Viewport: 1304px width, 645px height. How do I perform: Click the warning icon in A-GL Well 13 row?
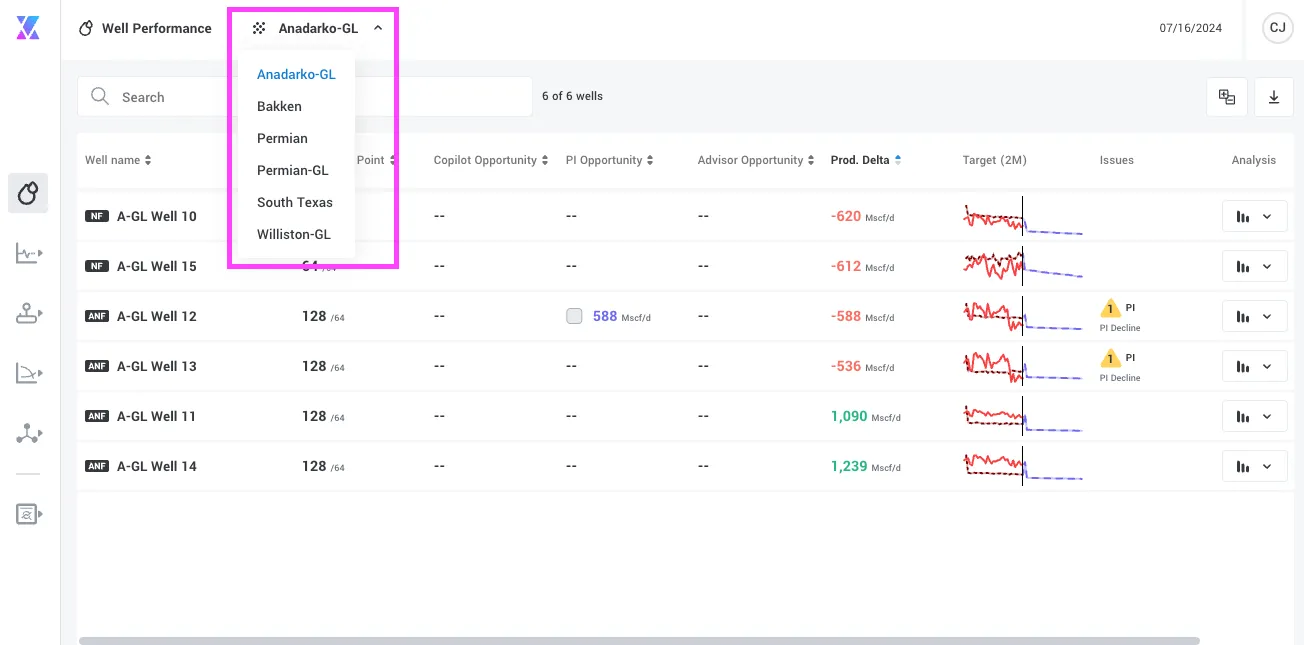tap(1109, 358)
